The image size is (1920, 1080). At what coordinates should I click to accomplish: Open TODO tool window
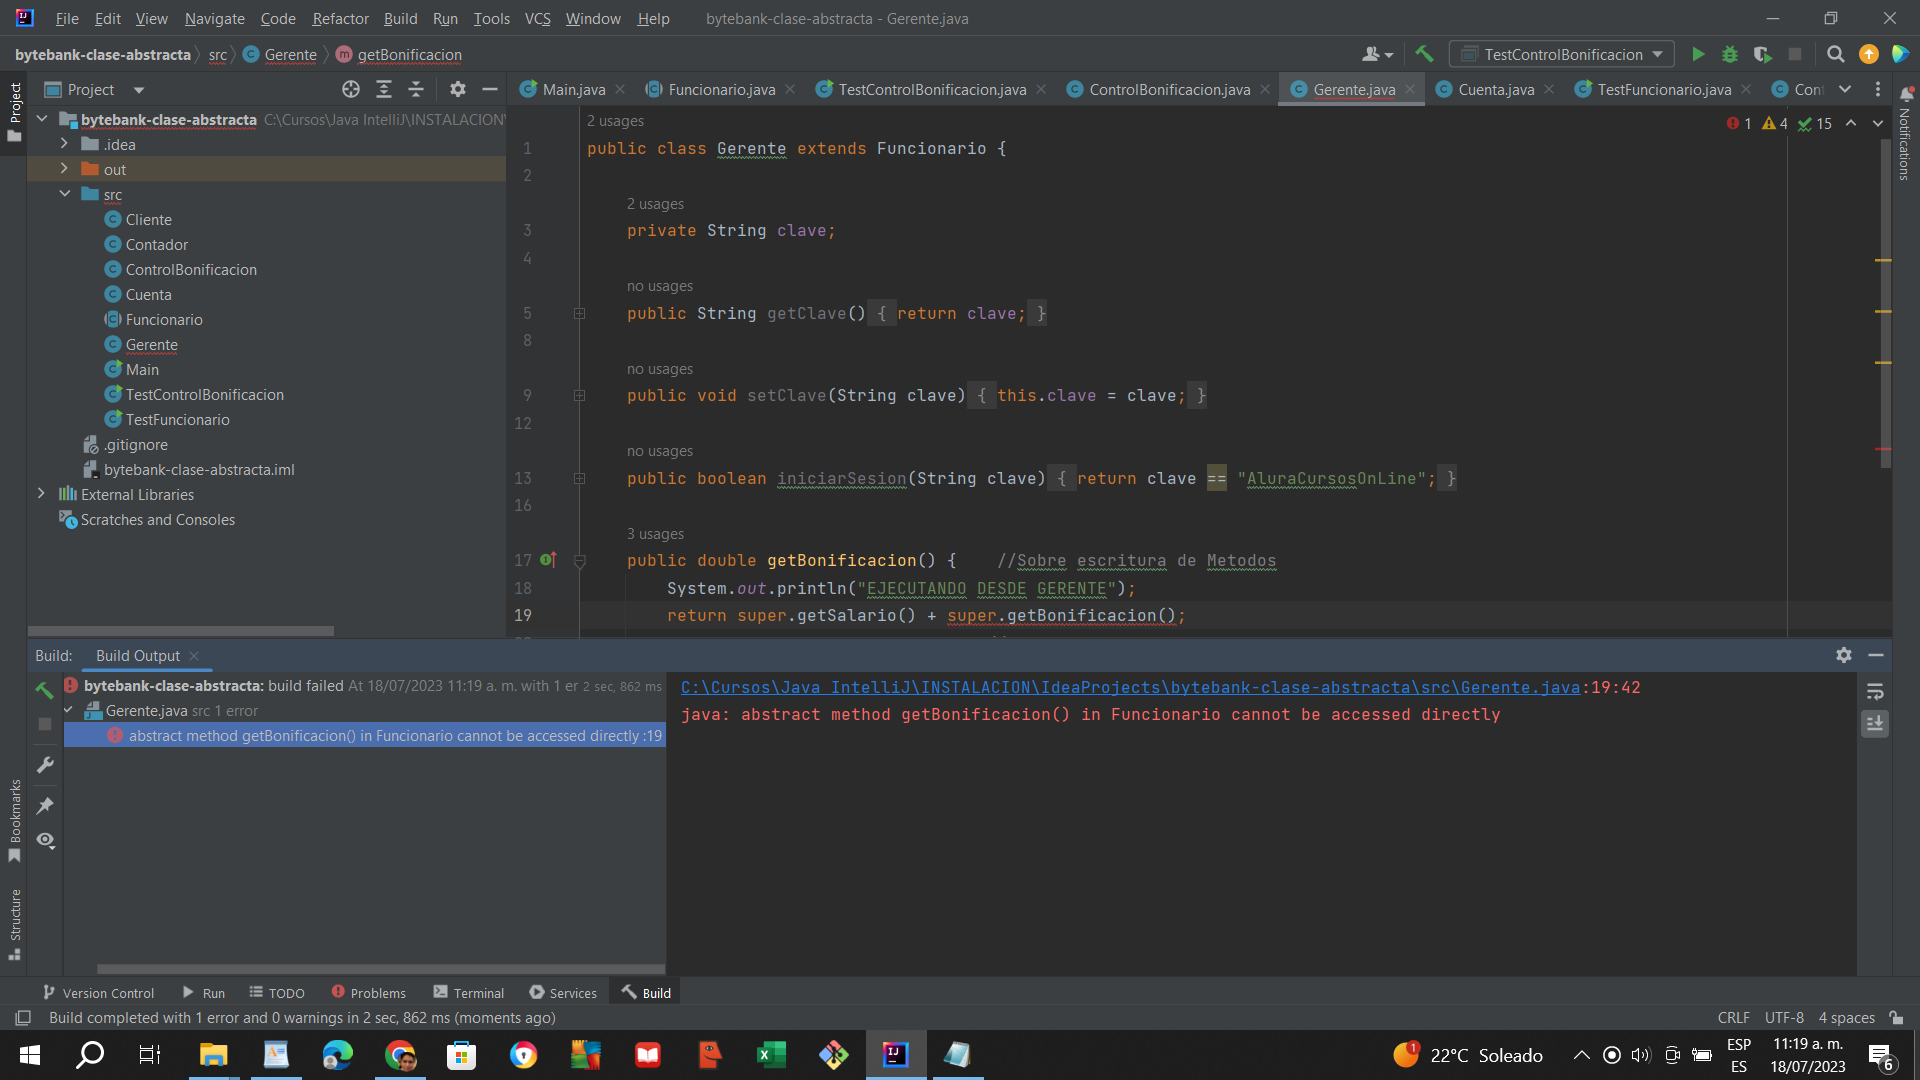click(x=277, y=992)
